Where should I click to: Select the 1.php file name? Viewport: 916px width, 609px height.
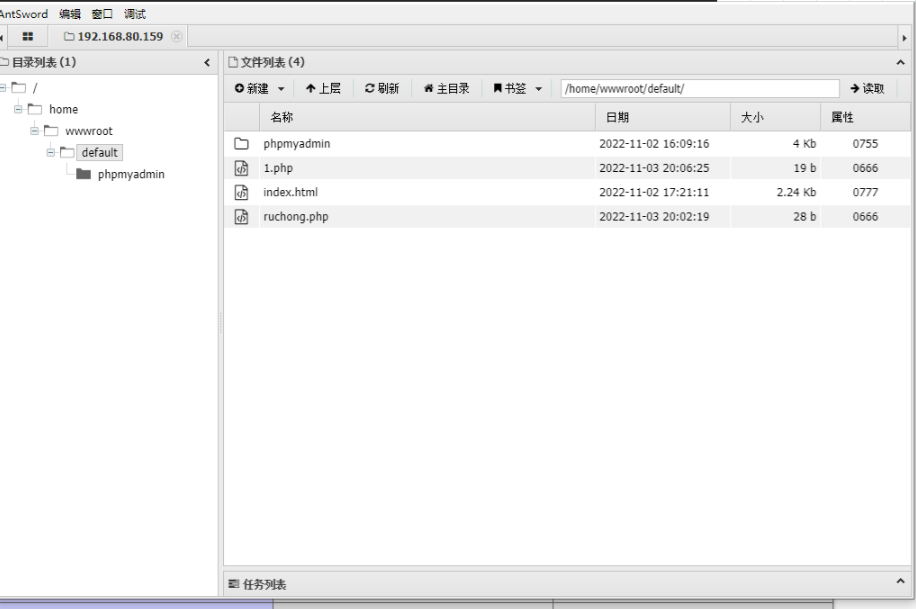click(278, 168)
